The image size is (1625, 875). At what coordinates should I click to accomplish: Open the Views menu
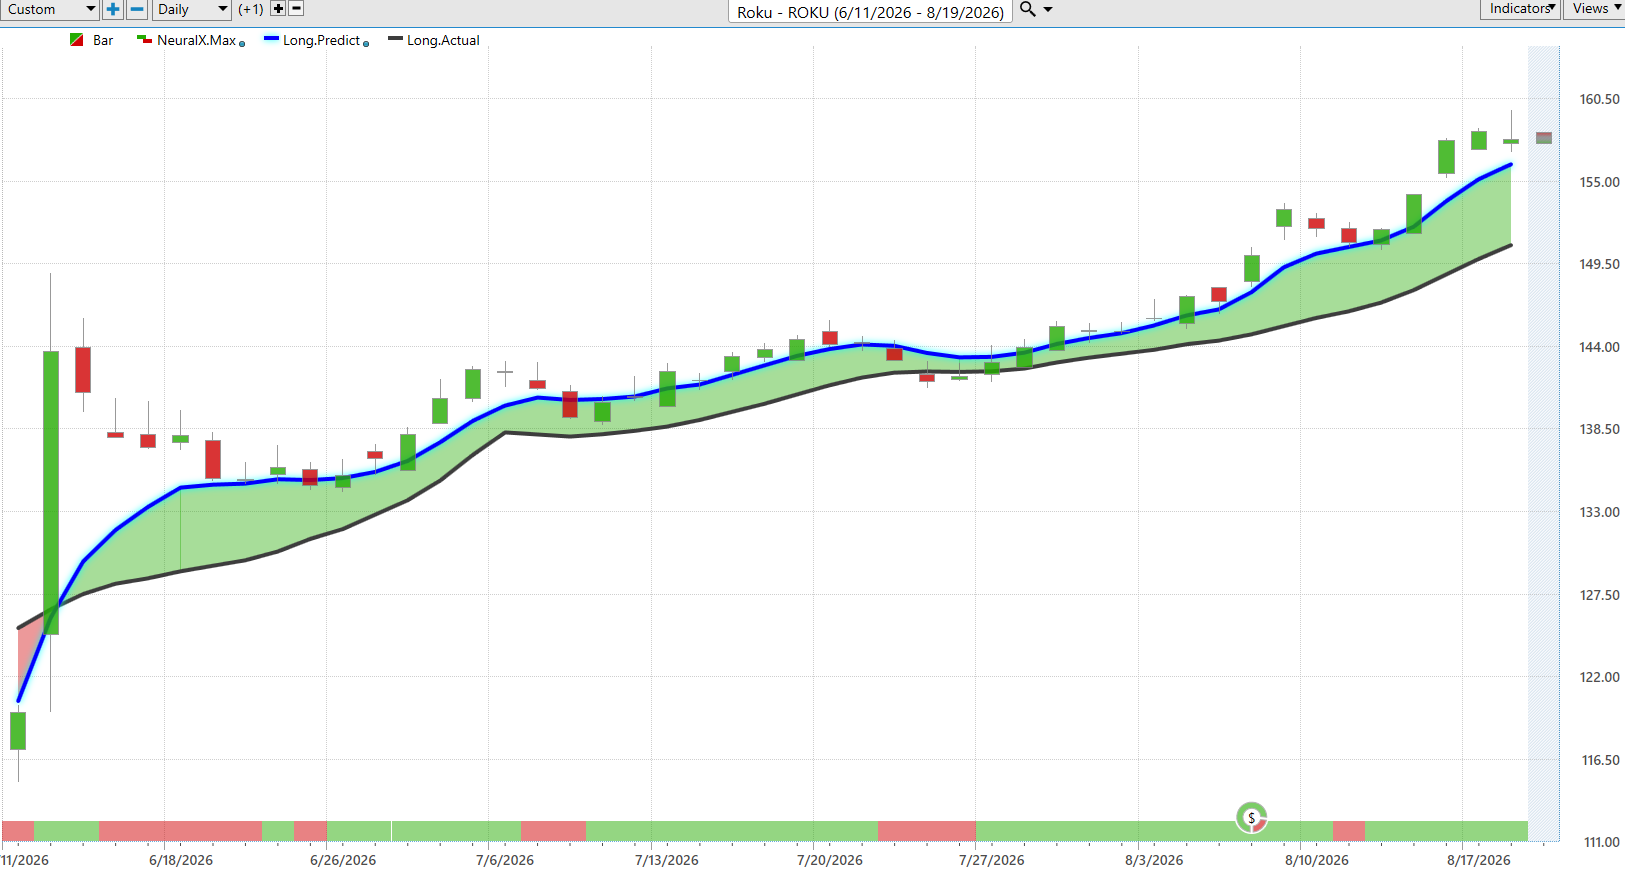tap(1595, 9)
